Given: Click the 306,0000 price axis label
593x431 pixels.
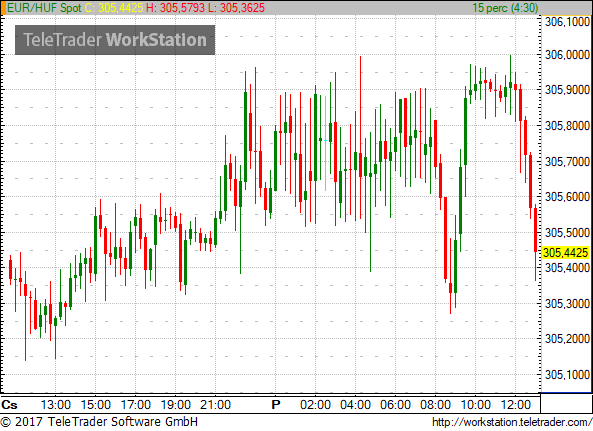Looking at the screenshot, I should 567,55.
